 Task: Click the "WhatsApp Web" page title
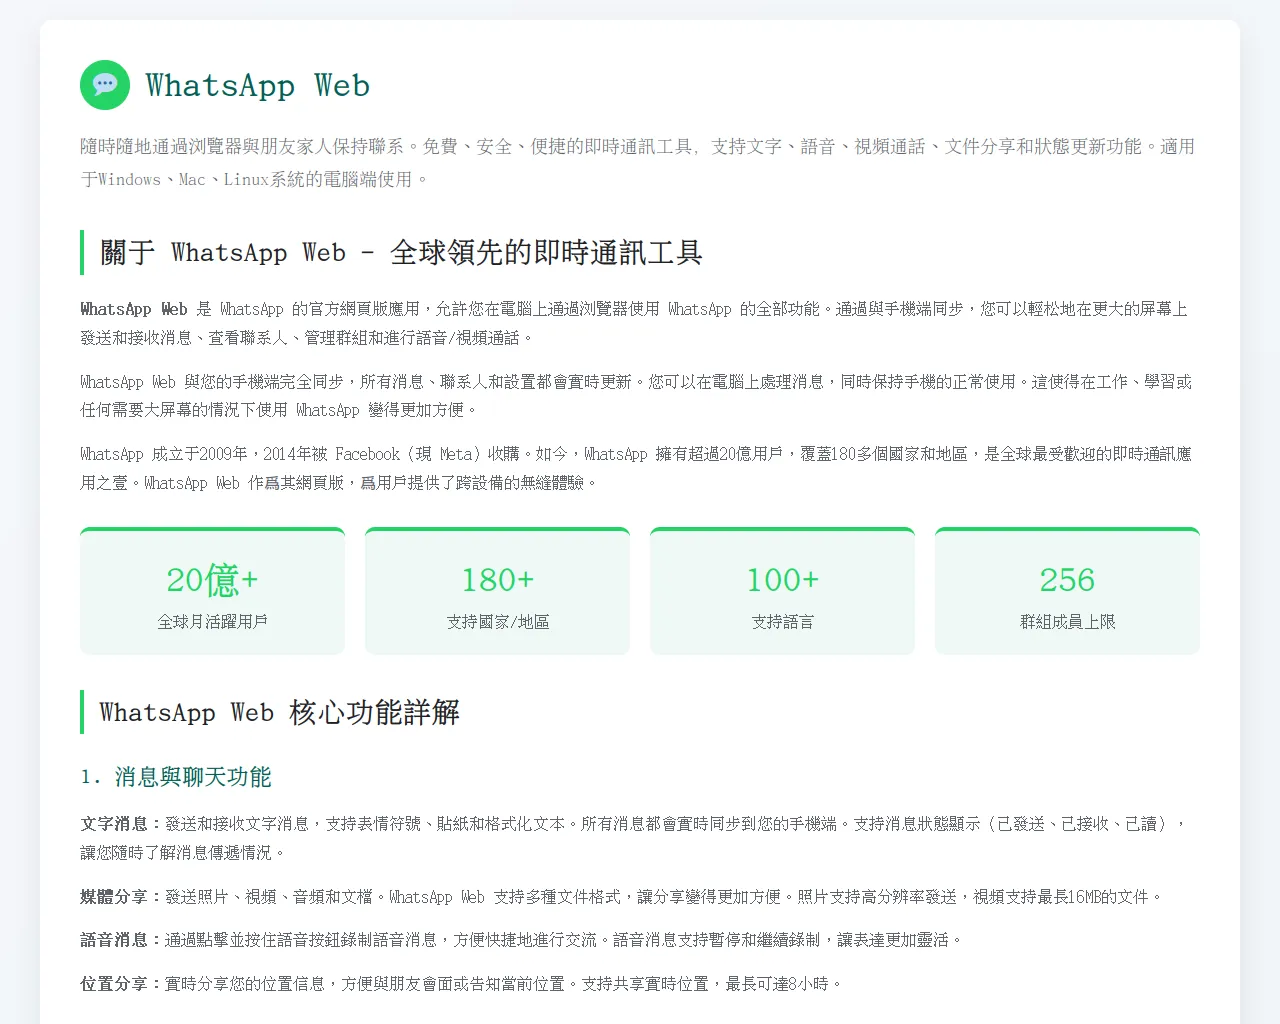[258, 85]
